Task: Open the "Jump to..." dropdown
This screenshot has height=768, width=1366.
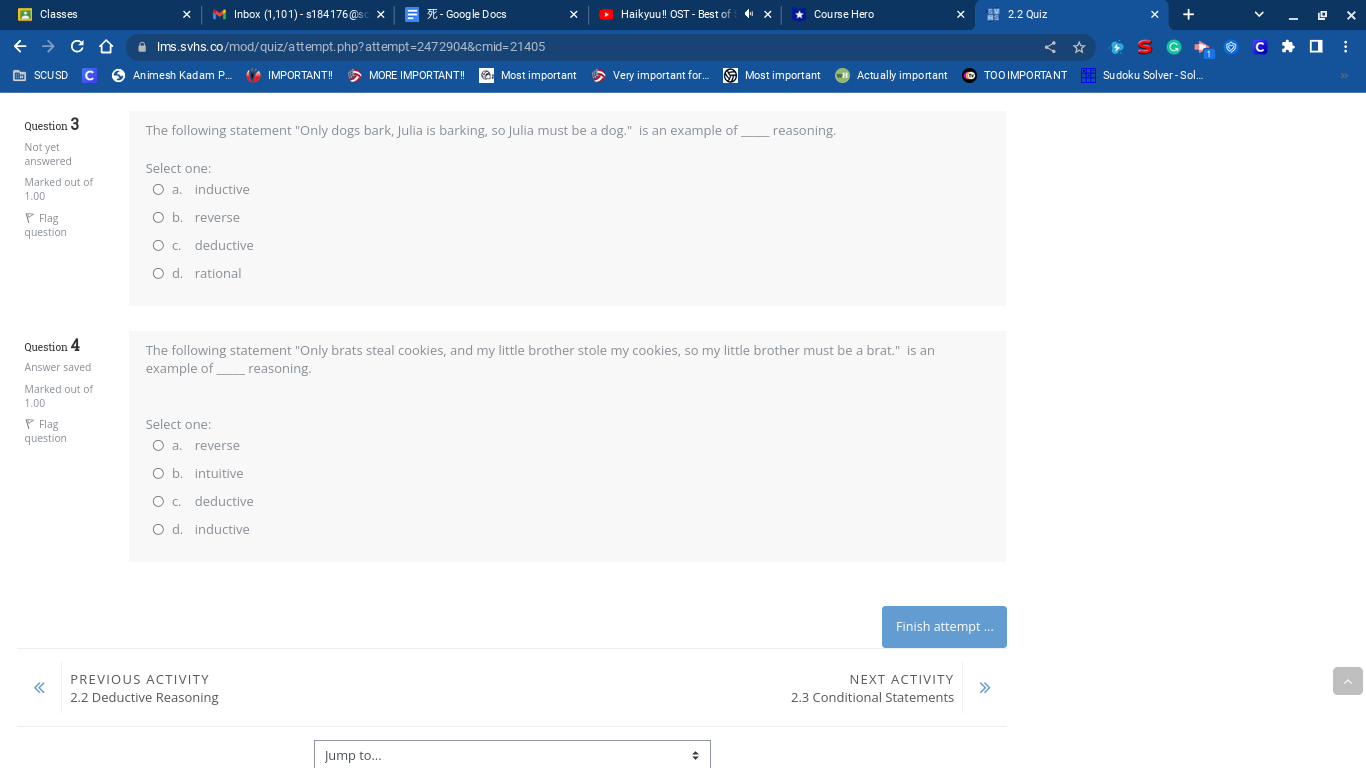Action: tap(511, 754)
